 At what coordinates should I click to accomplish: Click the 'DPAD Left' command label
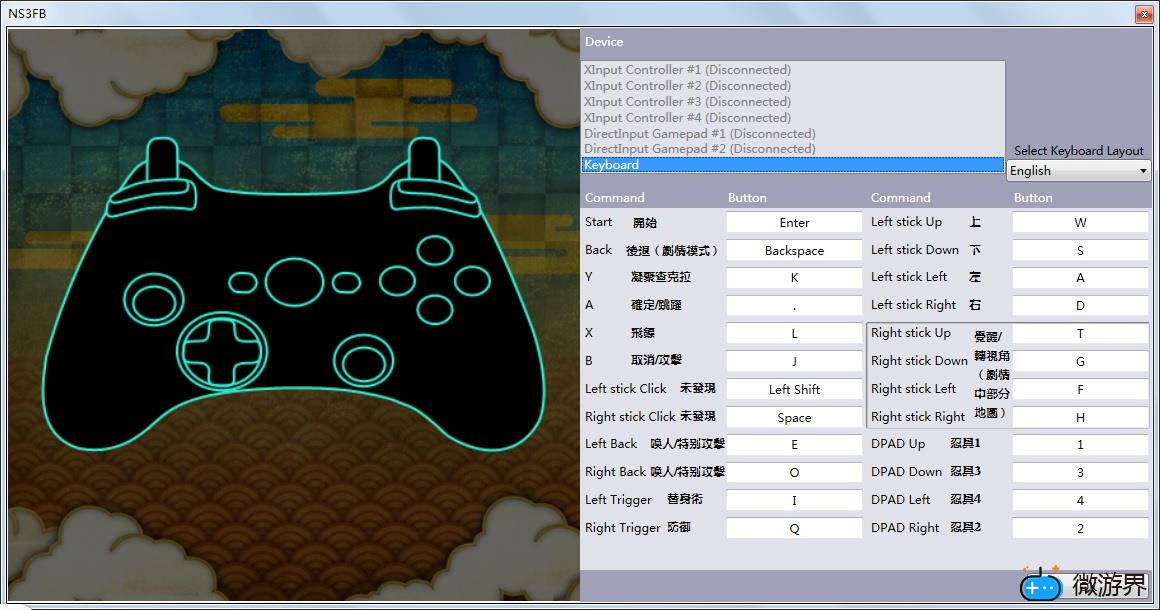coord(900,500)
